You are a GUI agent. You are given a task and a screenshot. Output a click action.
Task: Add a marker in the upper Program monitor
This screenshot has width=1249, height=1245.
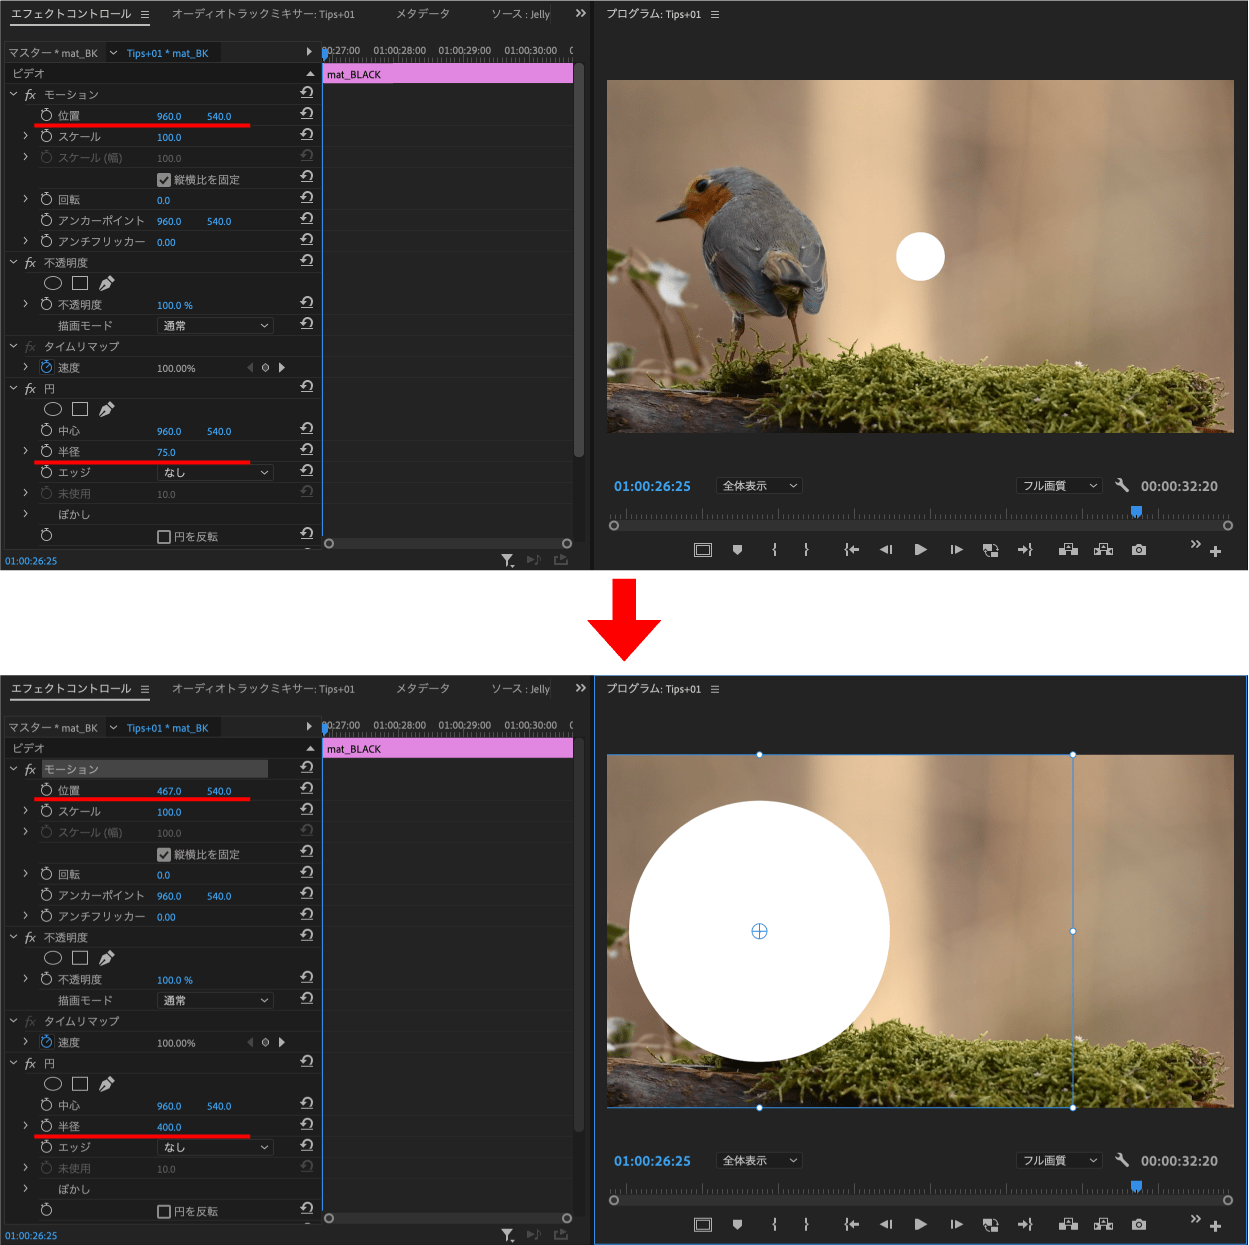[x=737, y=549]
